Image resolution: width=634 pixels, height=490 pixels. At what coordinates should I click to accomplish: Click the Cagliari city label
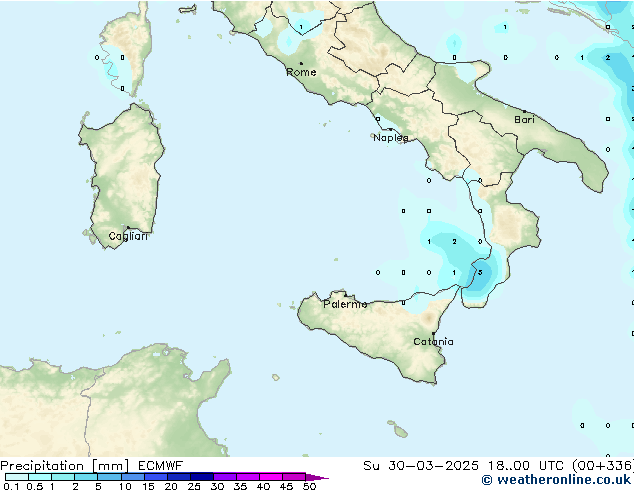coord(128,236)
